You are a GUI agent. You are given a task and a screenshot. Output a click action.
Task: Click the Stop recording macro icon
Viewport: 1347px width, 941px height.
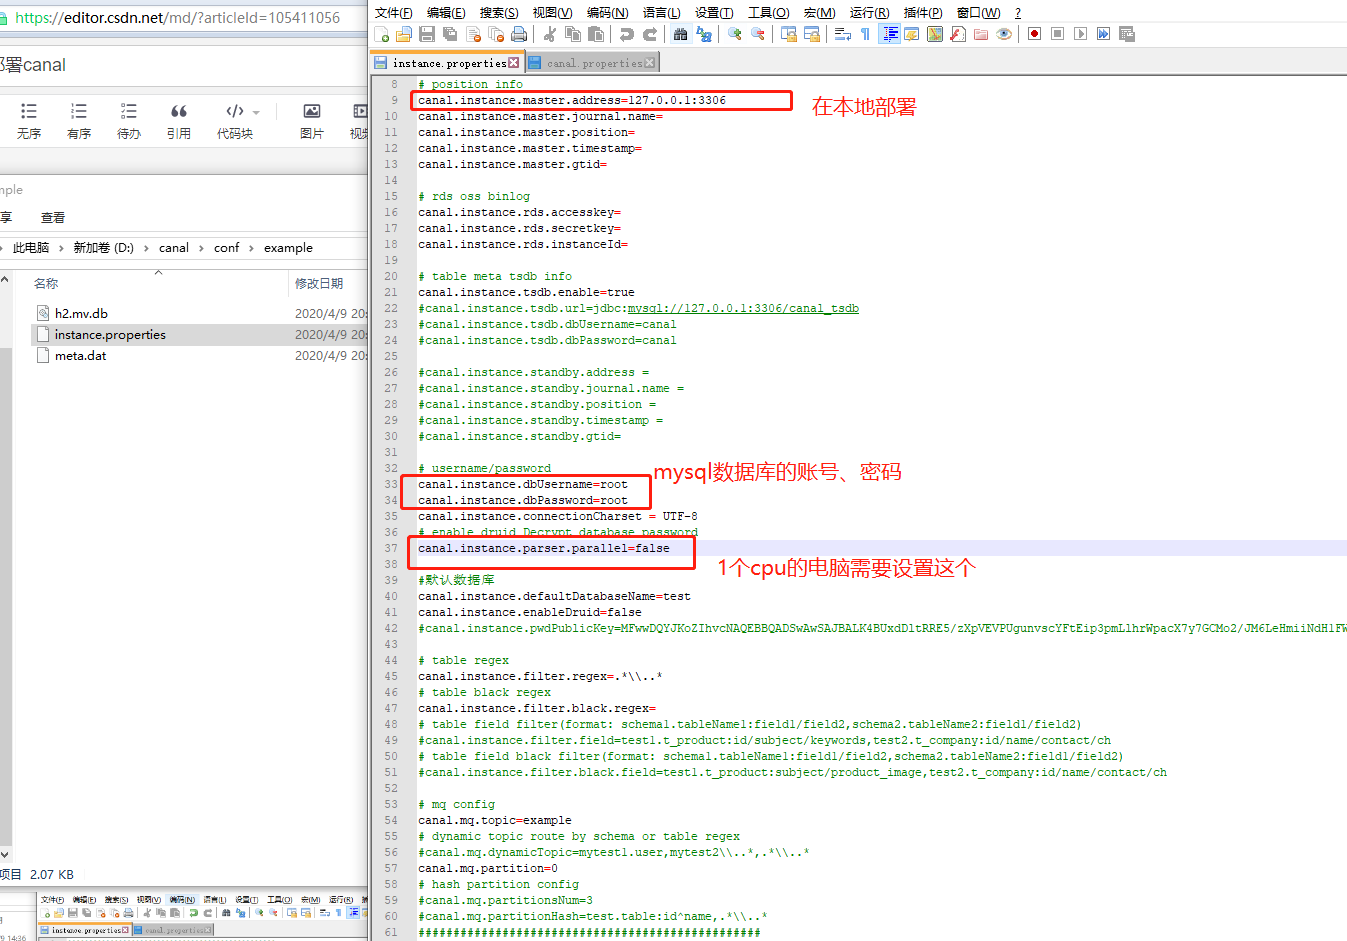[x=1057, y=34]
